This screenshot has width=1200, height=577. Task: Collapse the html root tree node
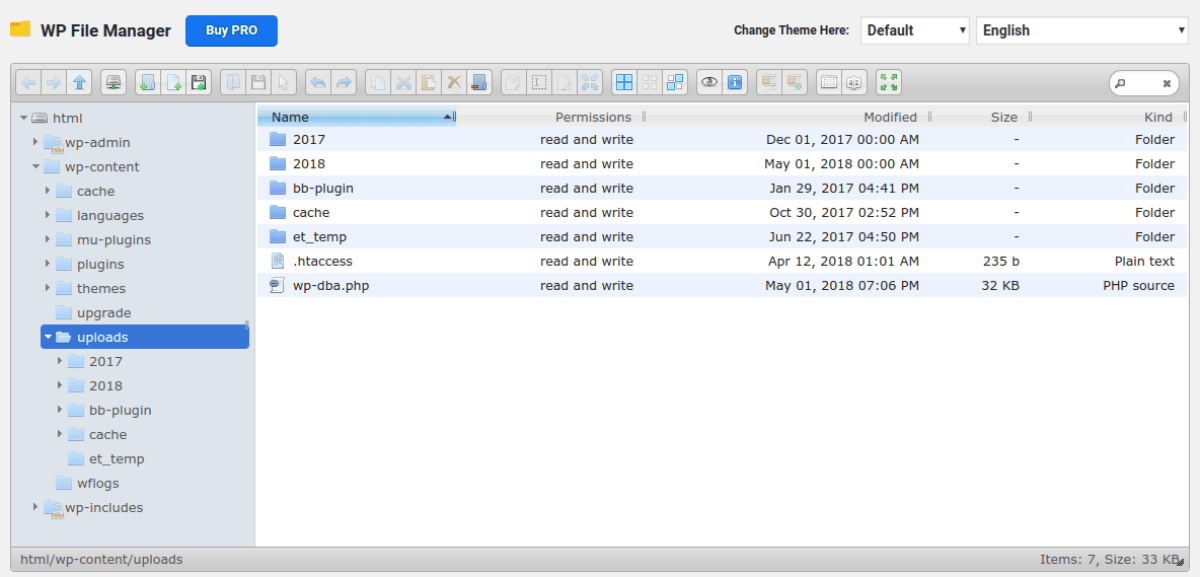(24, 118)
